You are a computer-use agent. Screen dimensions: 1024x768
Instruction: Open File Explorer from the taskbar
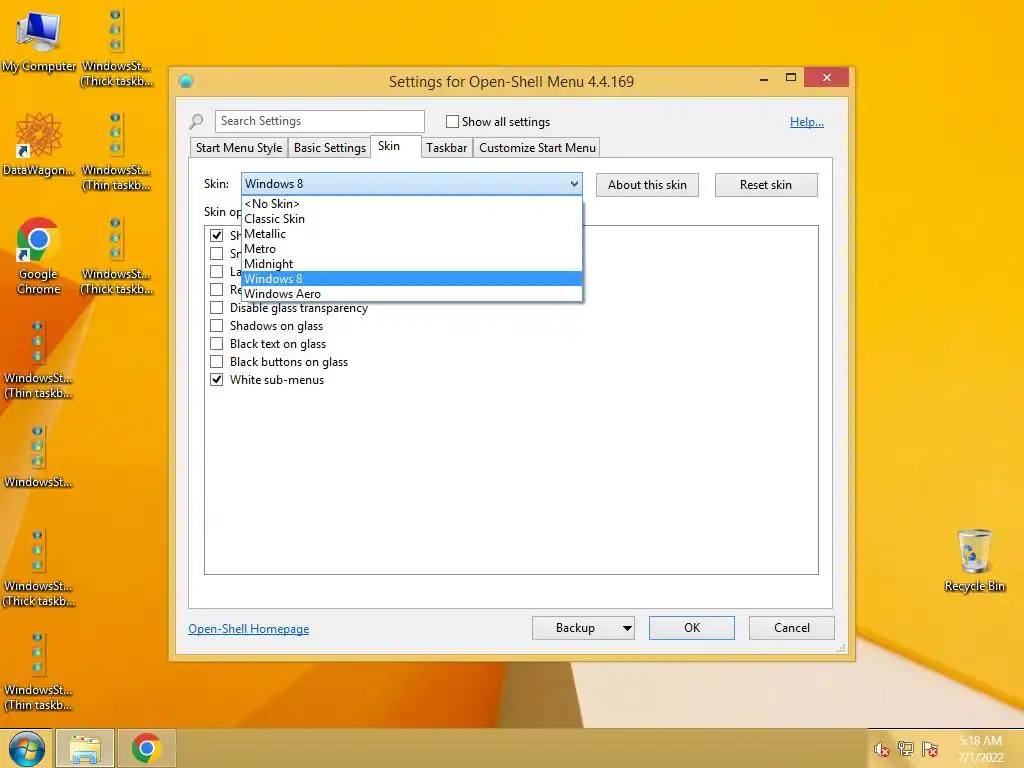pyautogui.click(x=85, y=748)
